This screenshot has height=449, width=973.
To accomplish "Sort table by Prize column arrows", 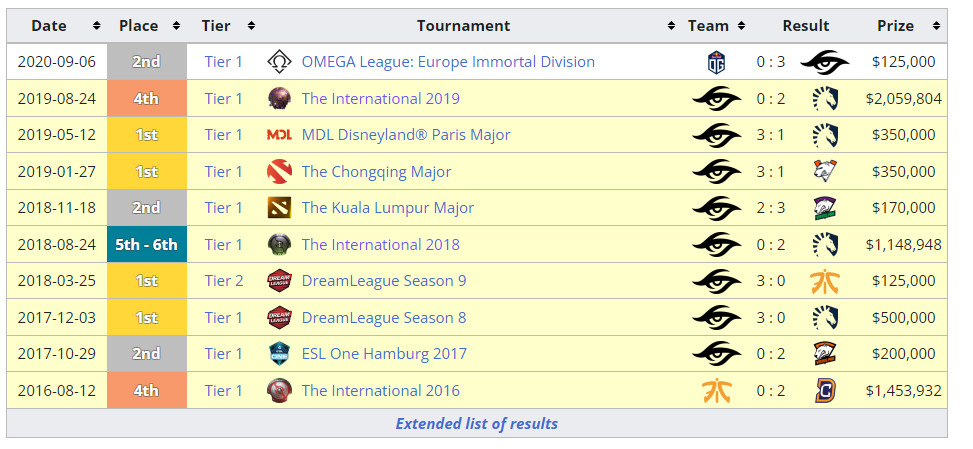I will (x=936, y=26).
